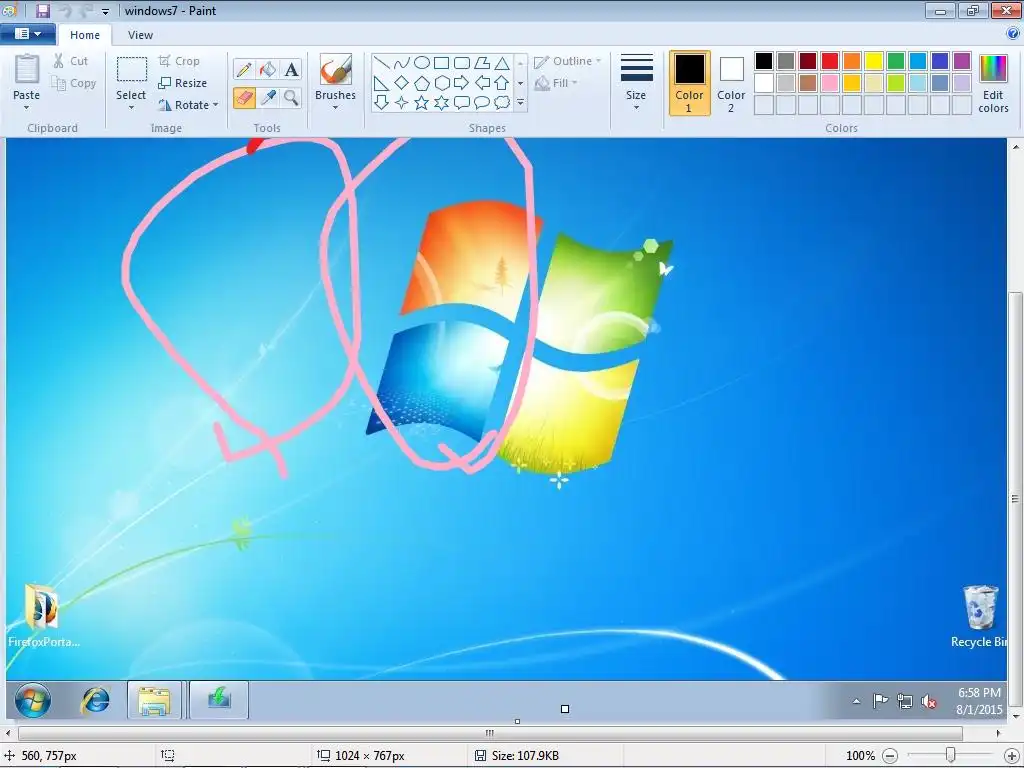Choose the Four-point star shape
The image size is (1024, 768).
pos(402,103)
